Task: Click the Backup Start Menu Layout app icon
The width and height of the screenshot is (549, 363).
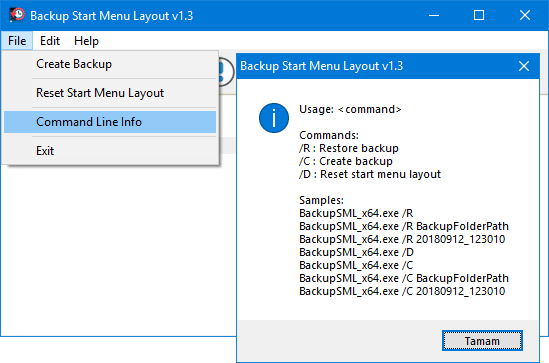Action: (x=17, y=15)
